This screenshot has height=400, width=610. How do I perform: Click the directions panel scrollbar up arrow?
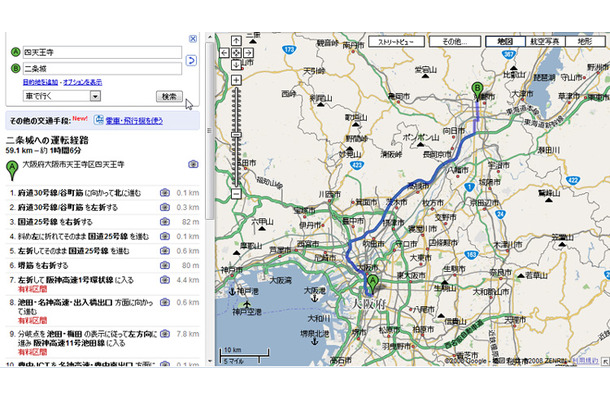click(210, 37)
